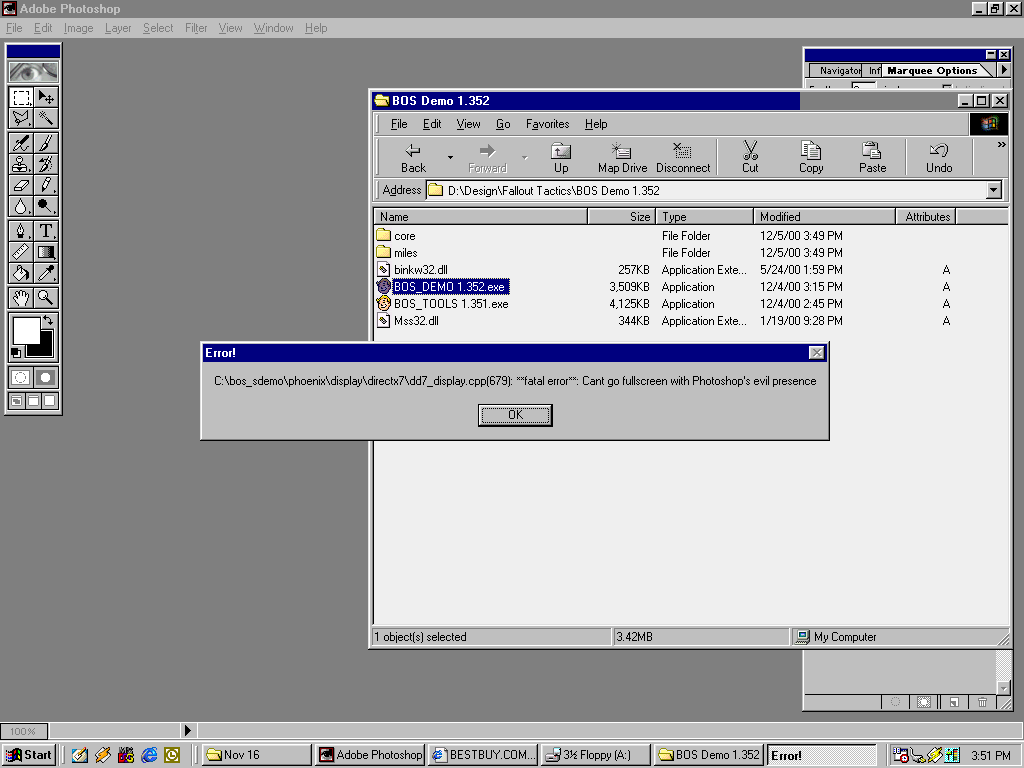
Task: Click the Back button in Explorer toolbar
Action: pos(413,158)
